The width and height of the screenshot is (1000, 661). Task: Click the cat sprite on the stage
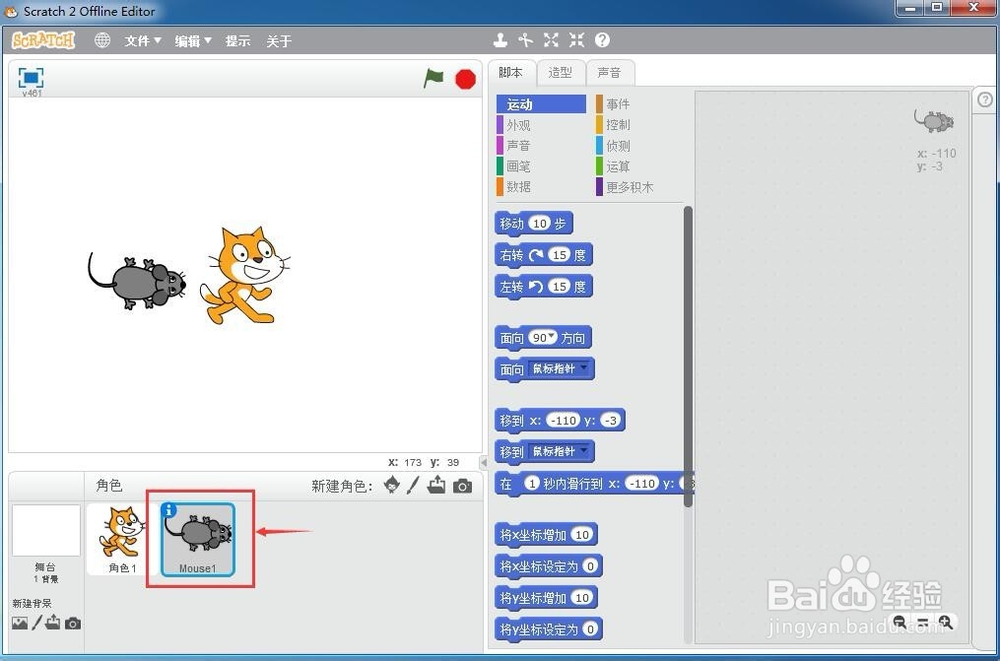246,275
